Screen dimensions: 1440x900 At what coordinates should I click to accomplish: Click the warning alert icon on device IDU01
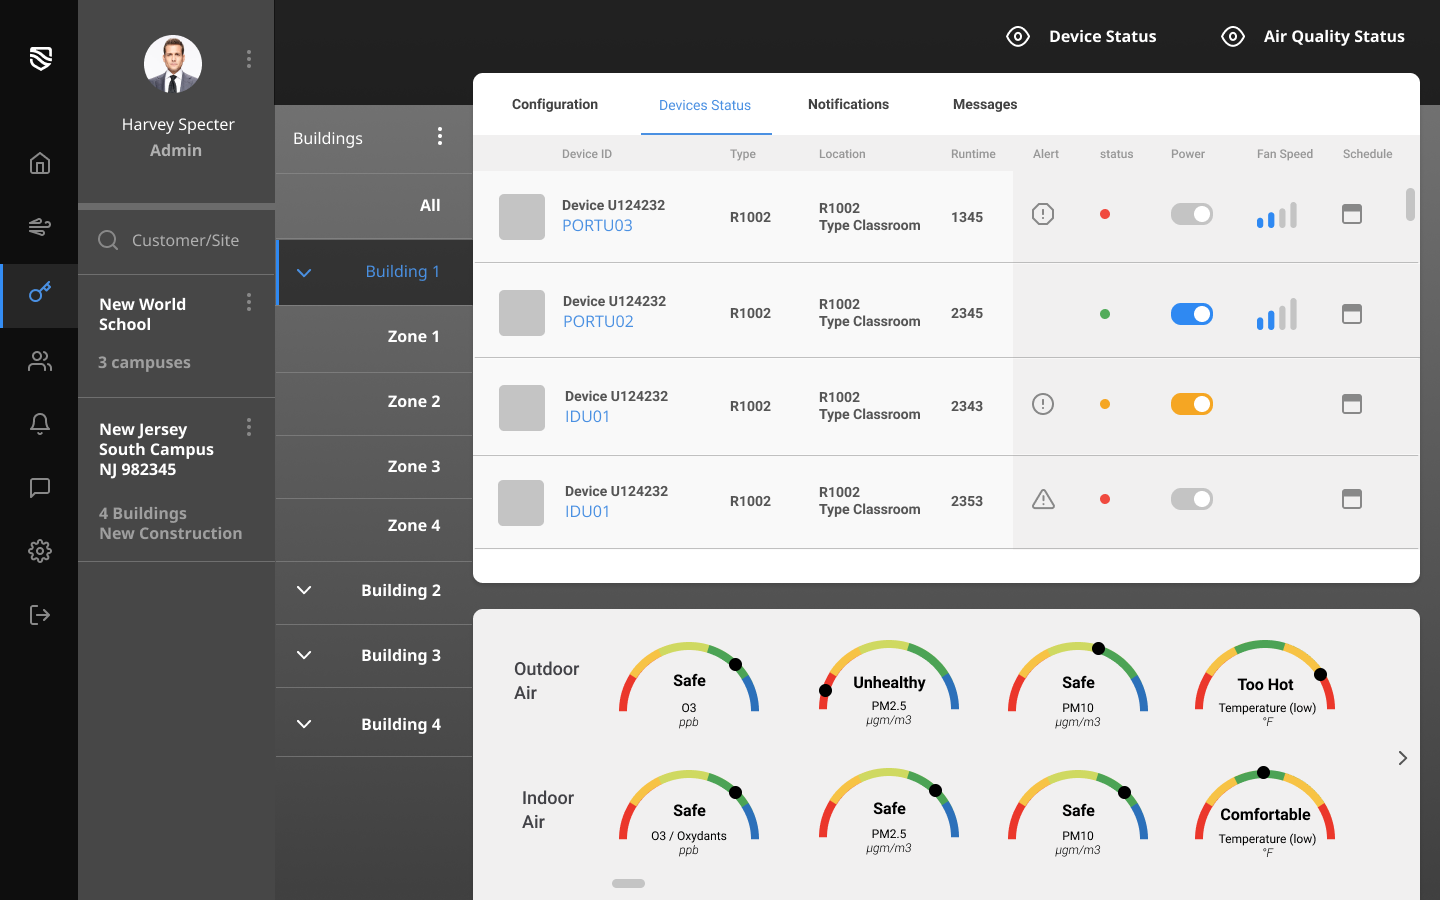1043,499
